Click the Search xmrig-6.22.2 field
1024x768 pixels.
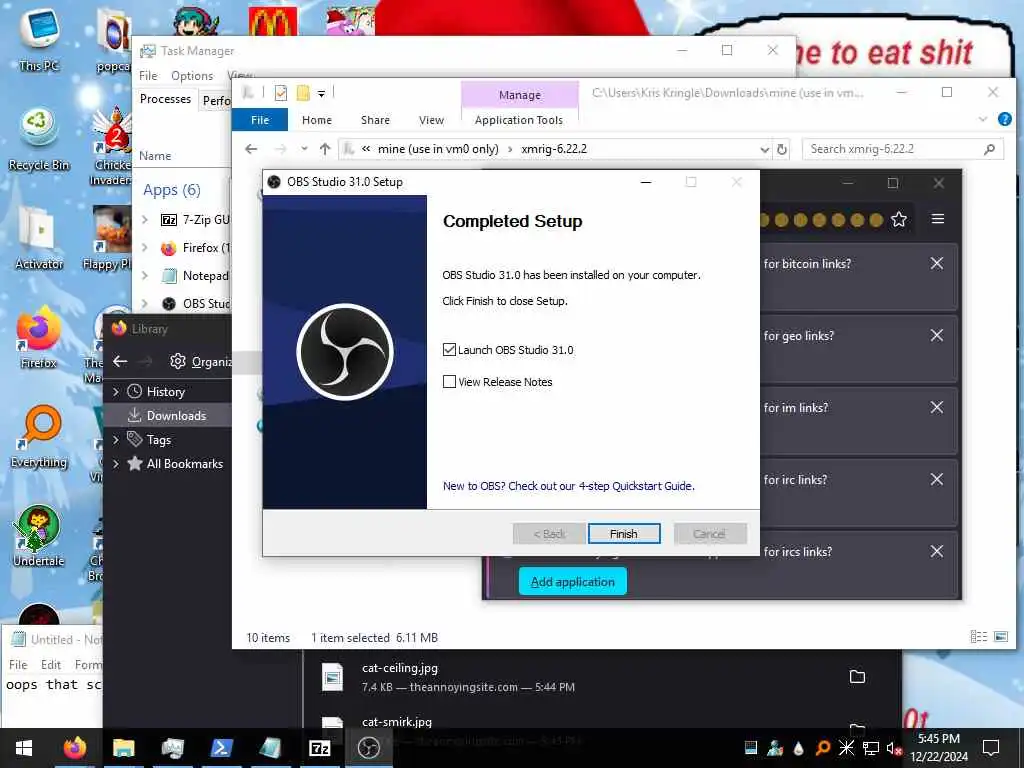901,149
